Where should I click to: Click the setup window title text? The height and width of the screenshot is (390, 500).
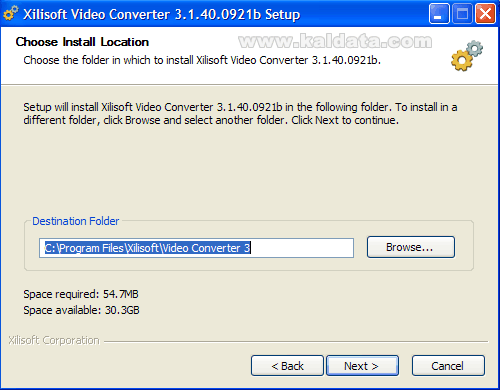pos(162,14)
